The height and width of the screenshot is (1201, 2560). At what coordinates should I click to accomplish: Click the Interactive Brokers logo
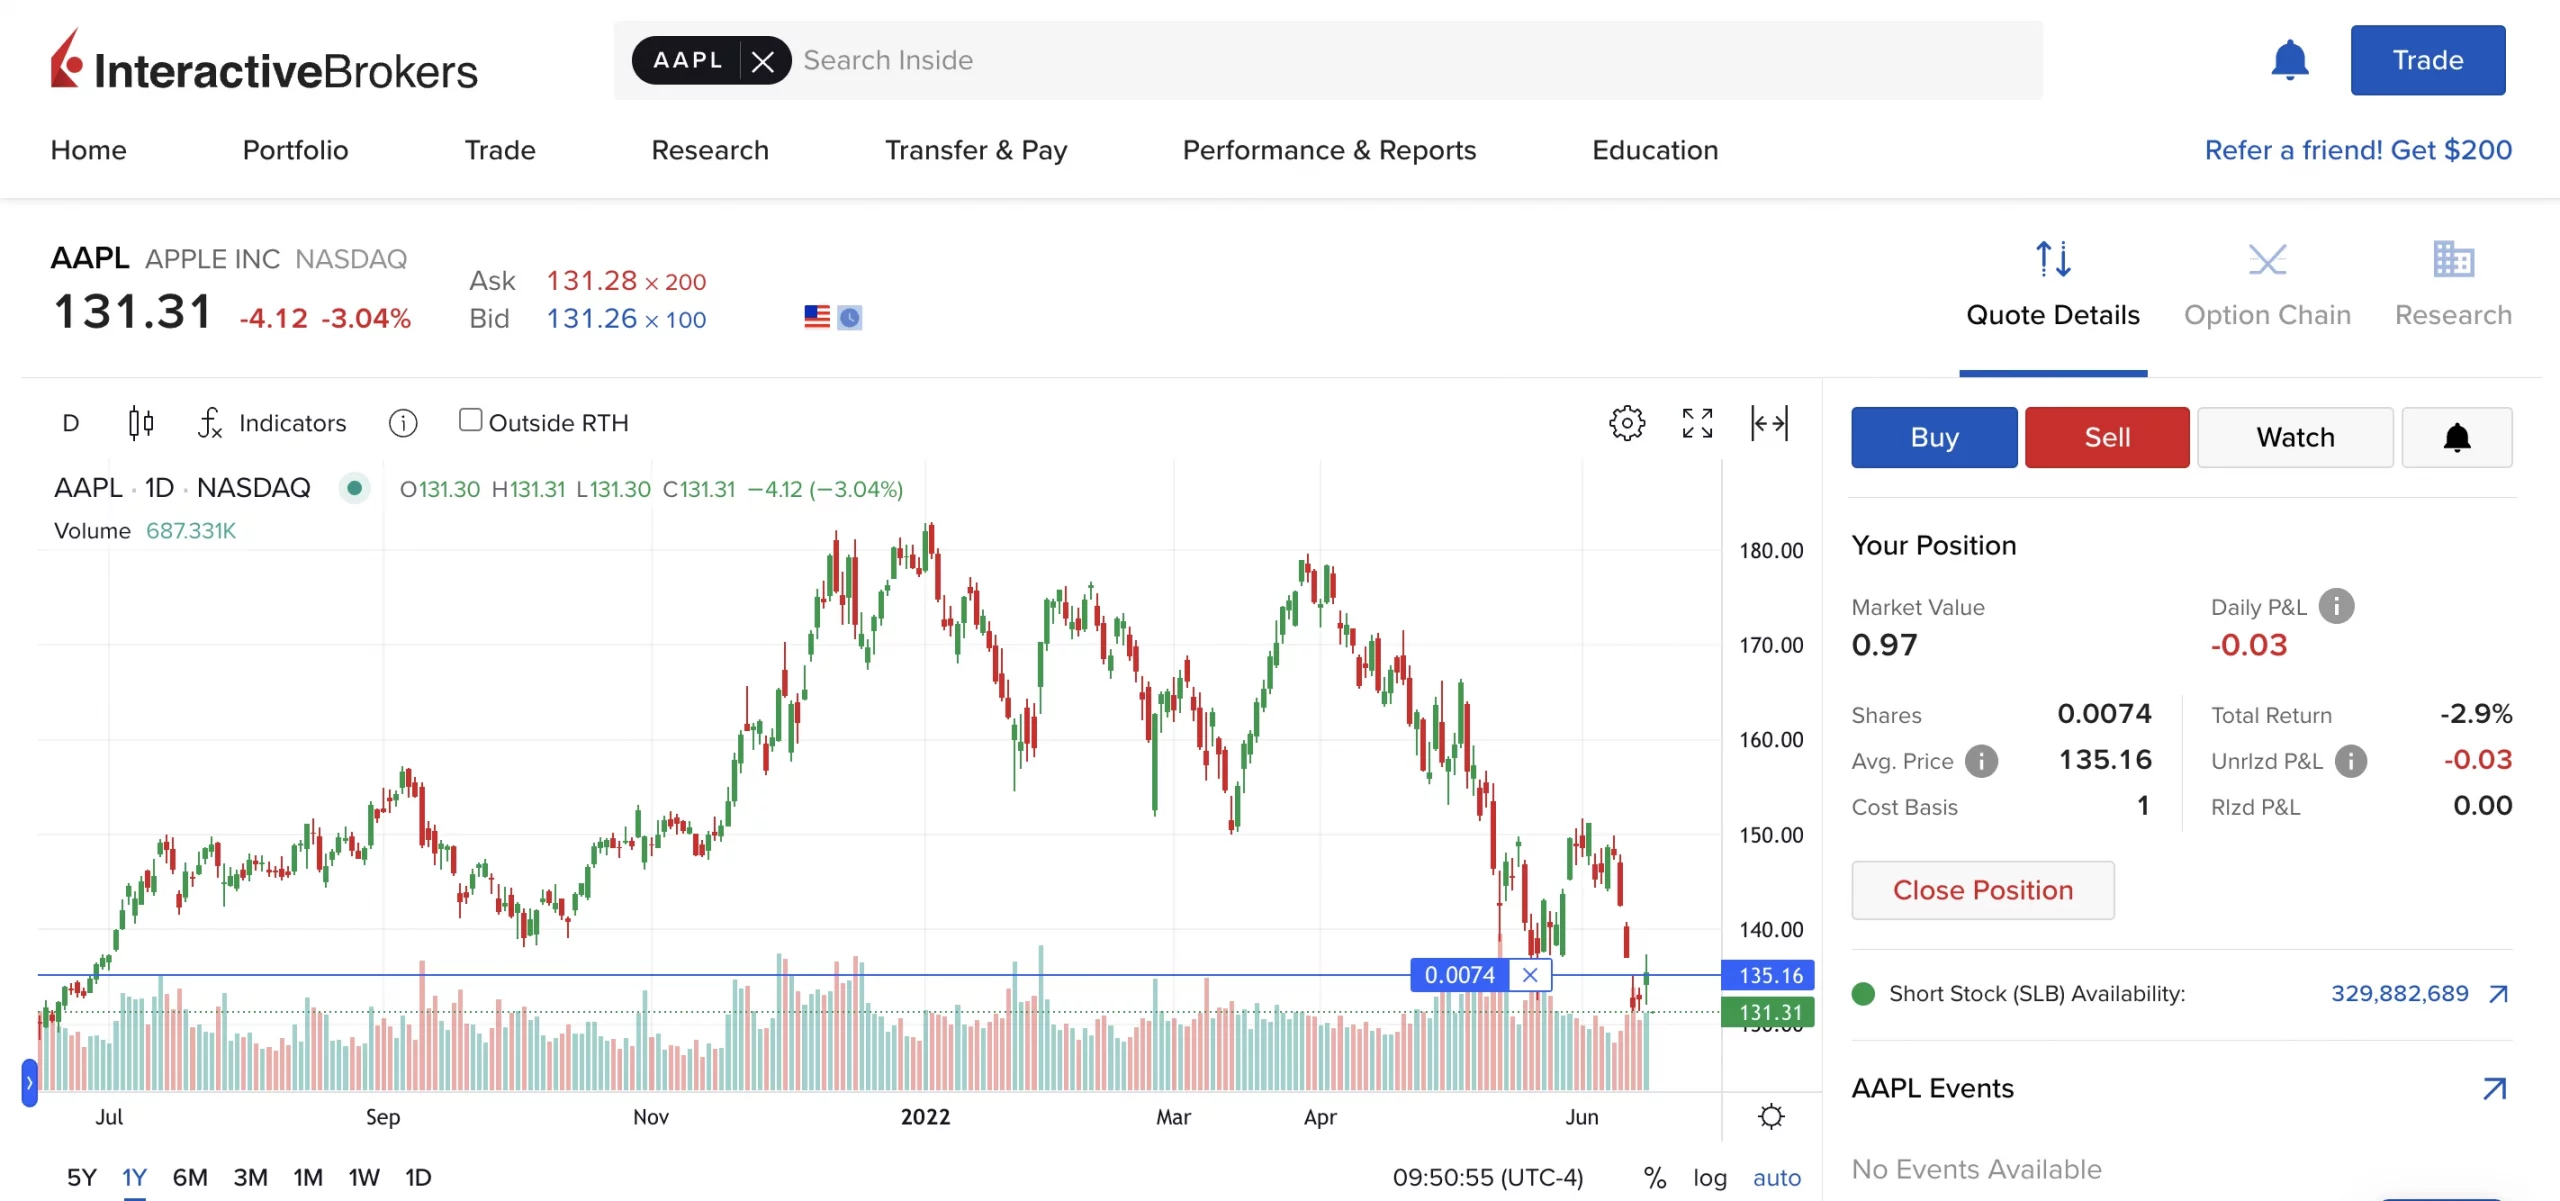coord(264,60)
